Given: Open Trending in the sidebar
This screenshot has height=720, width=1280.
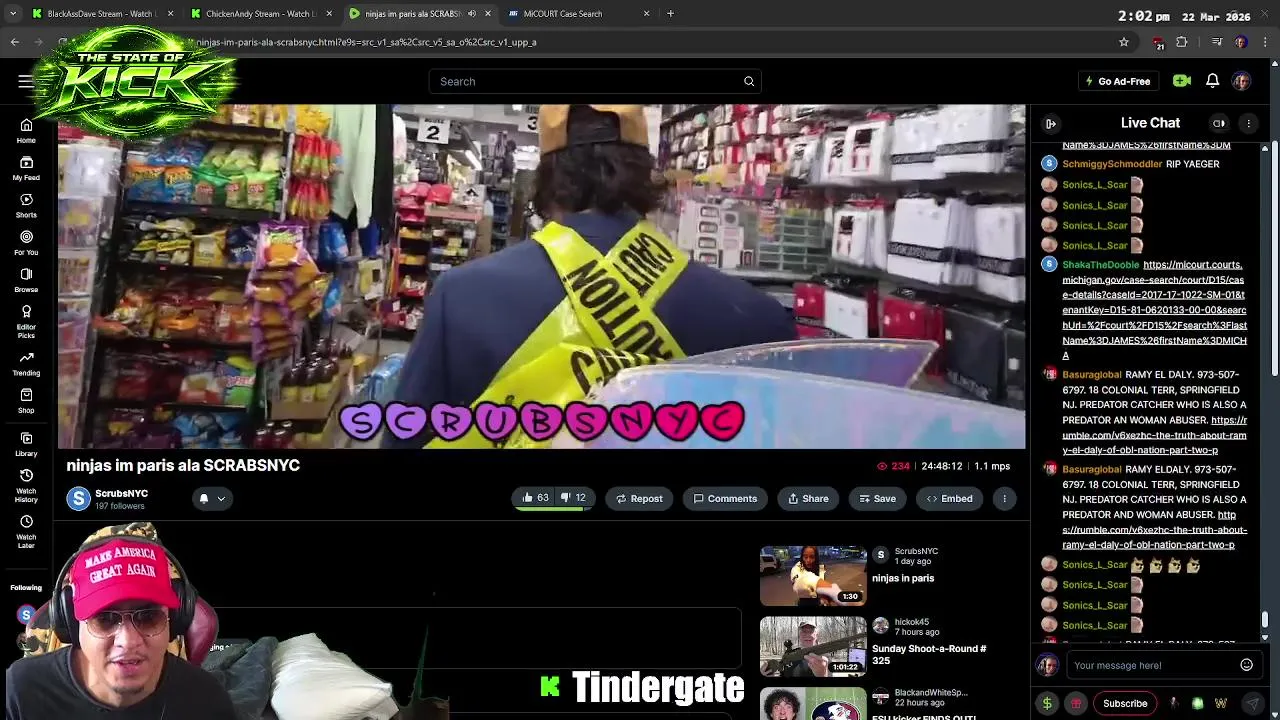Looking at the screenshot, I should click(26, 363).
